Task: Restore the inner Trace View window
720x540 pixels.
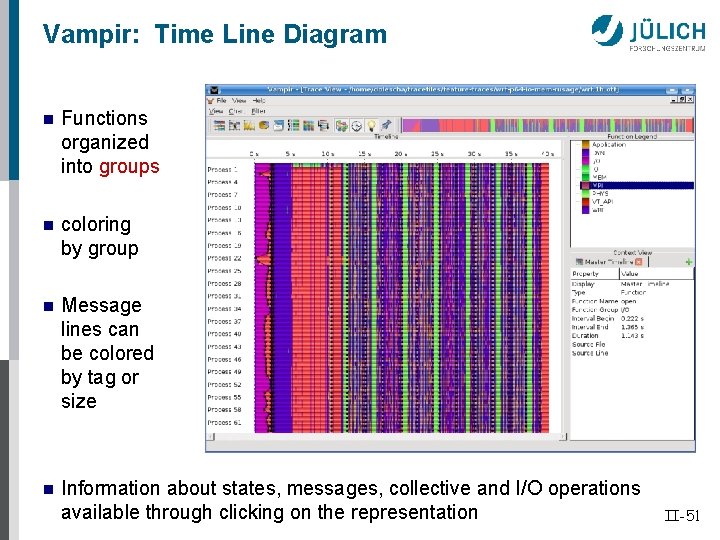Action: click(682, 99)
